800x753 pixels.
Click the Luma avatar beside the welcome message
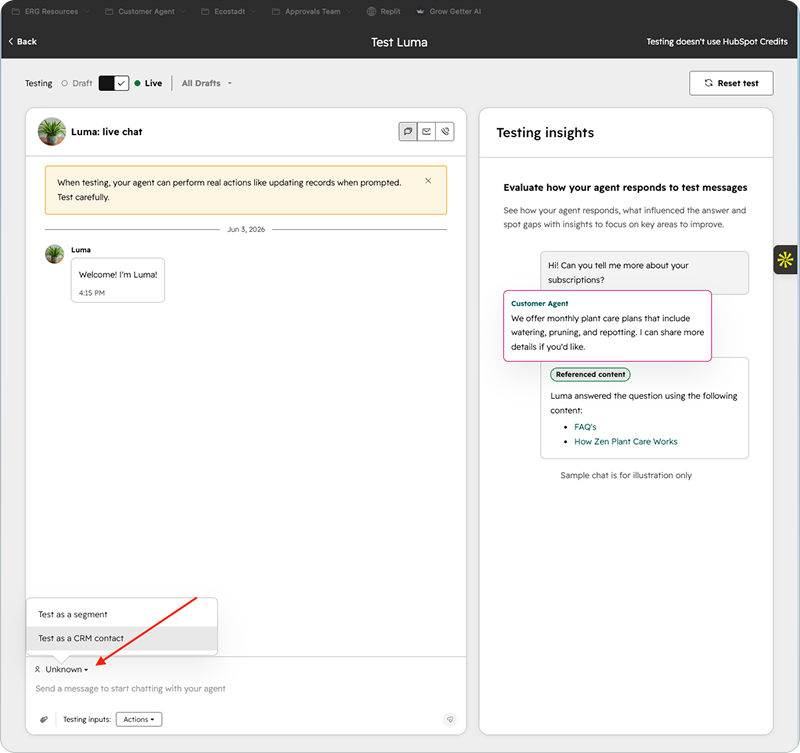[x=55, y=254]
